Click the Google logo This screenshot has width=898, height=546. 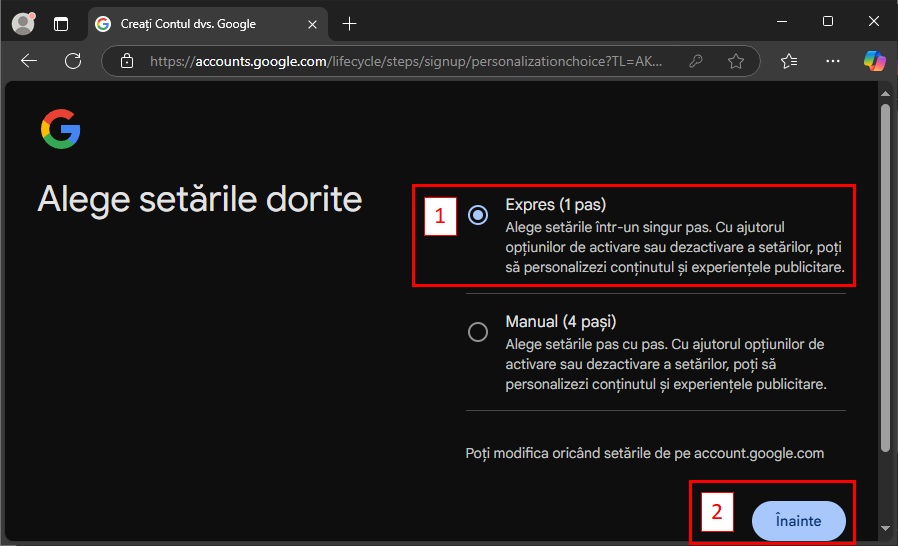[60, 130]
